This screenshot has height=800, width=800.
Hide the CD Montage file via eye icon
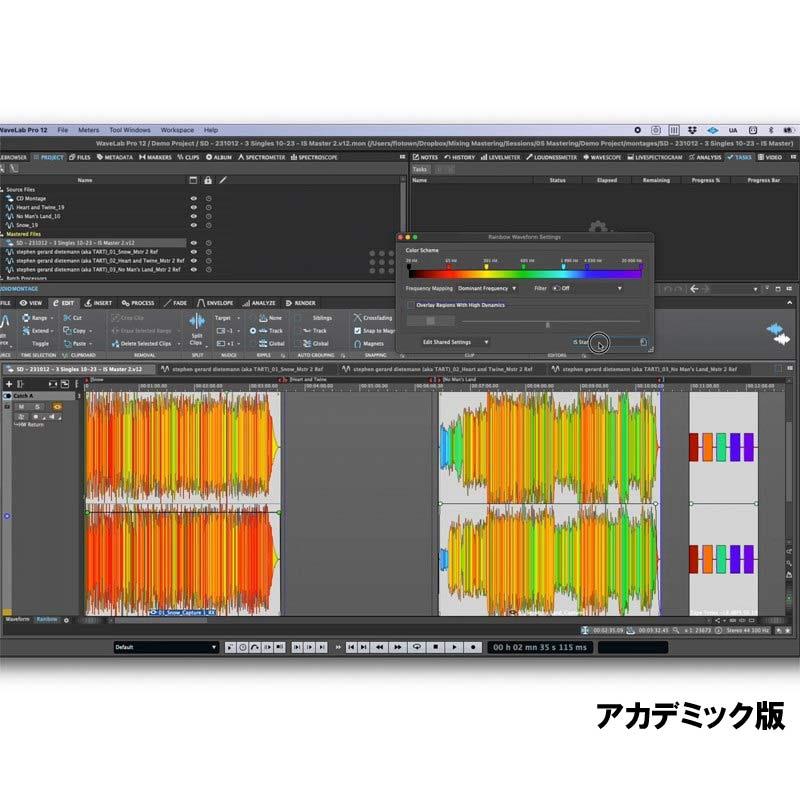pos(194,198)
